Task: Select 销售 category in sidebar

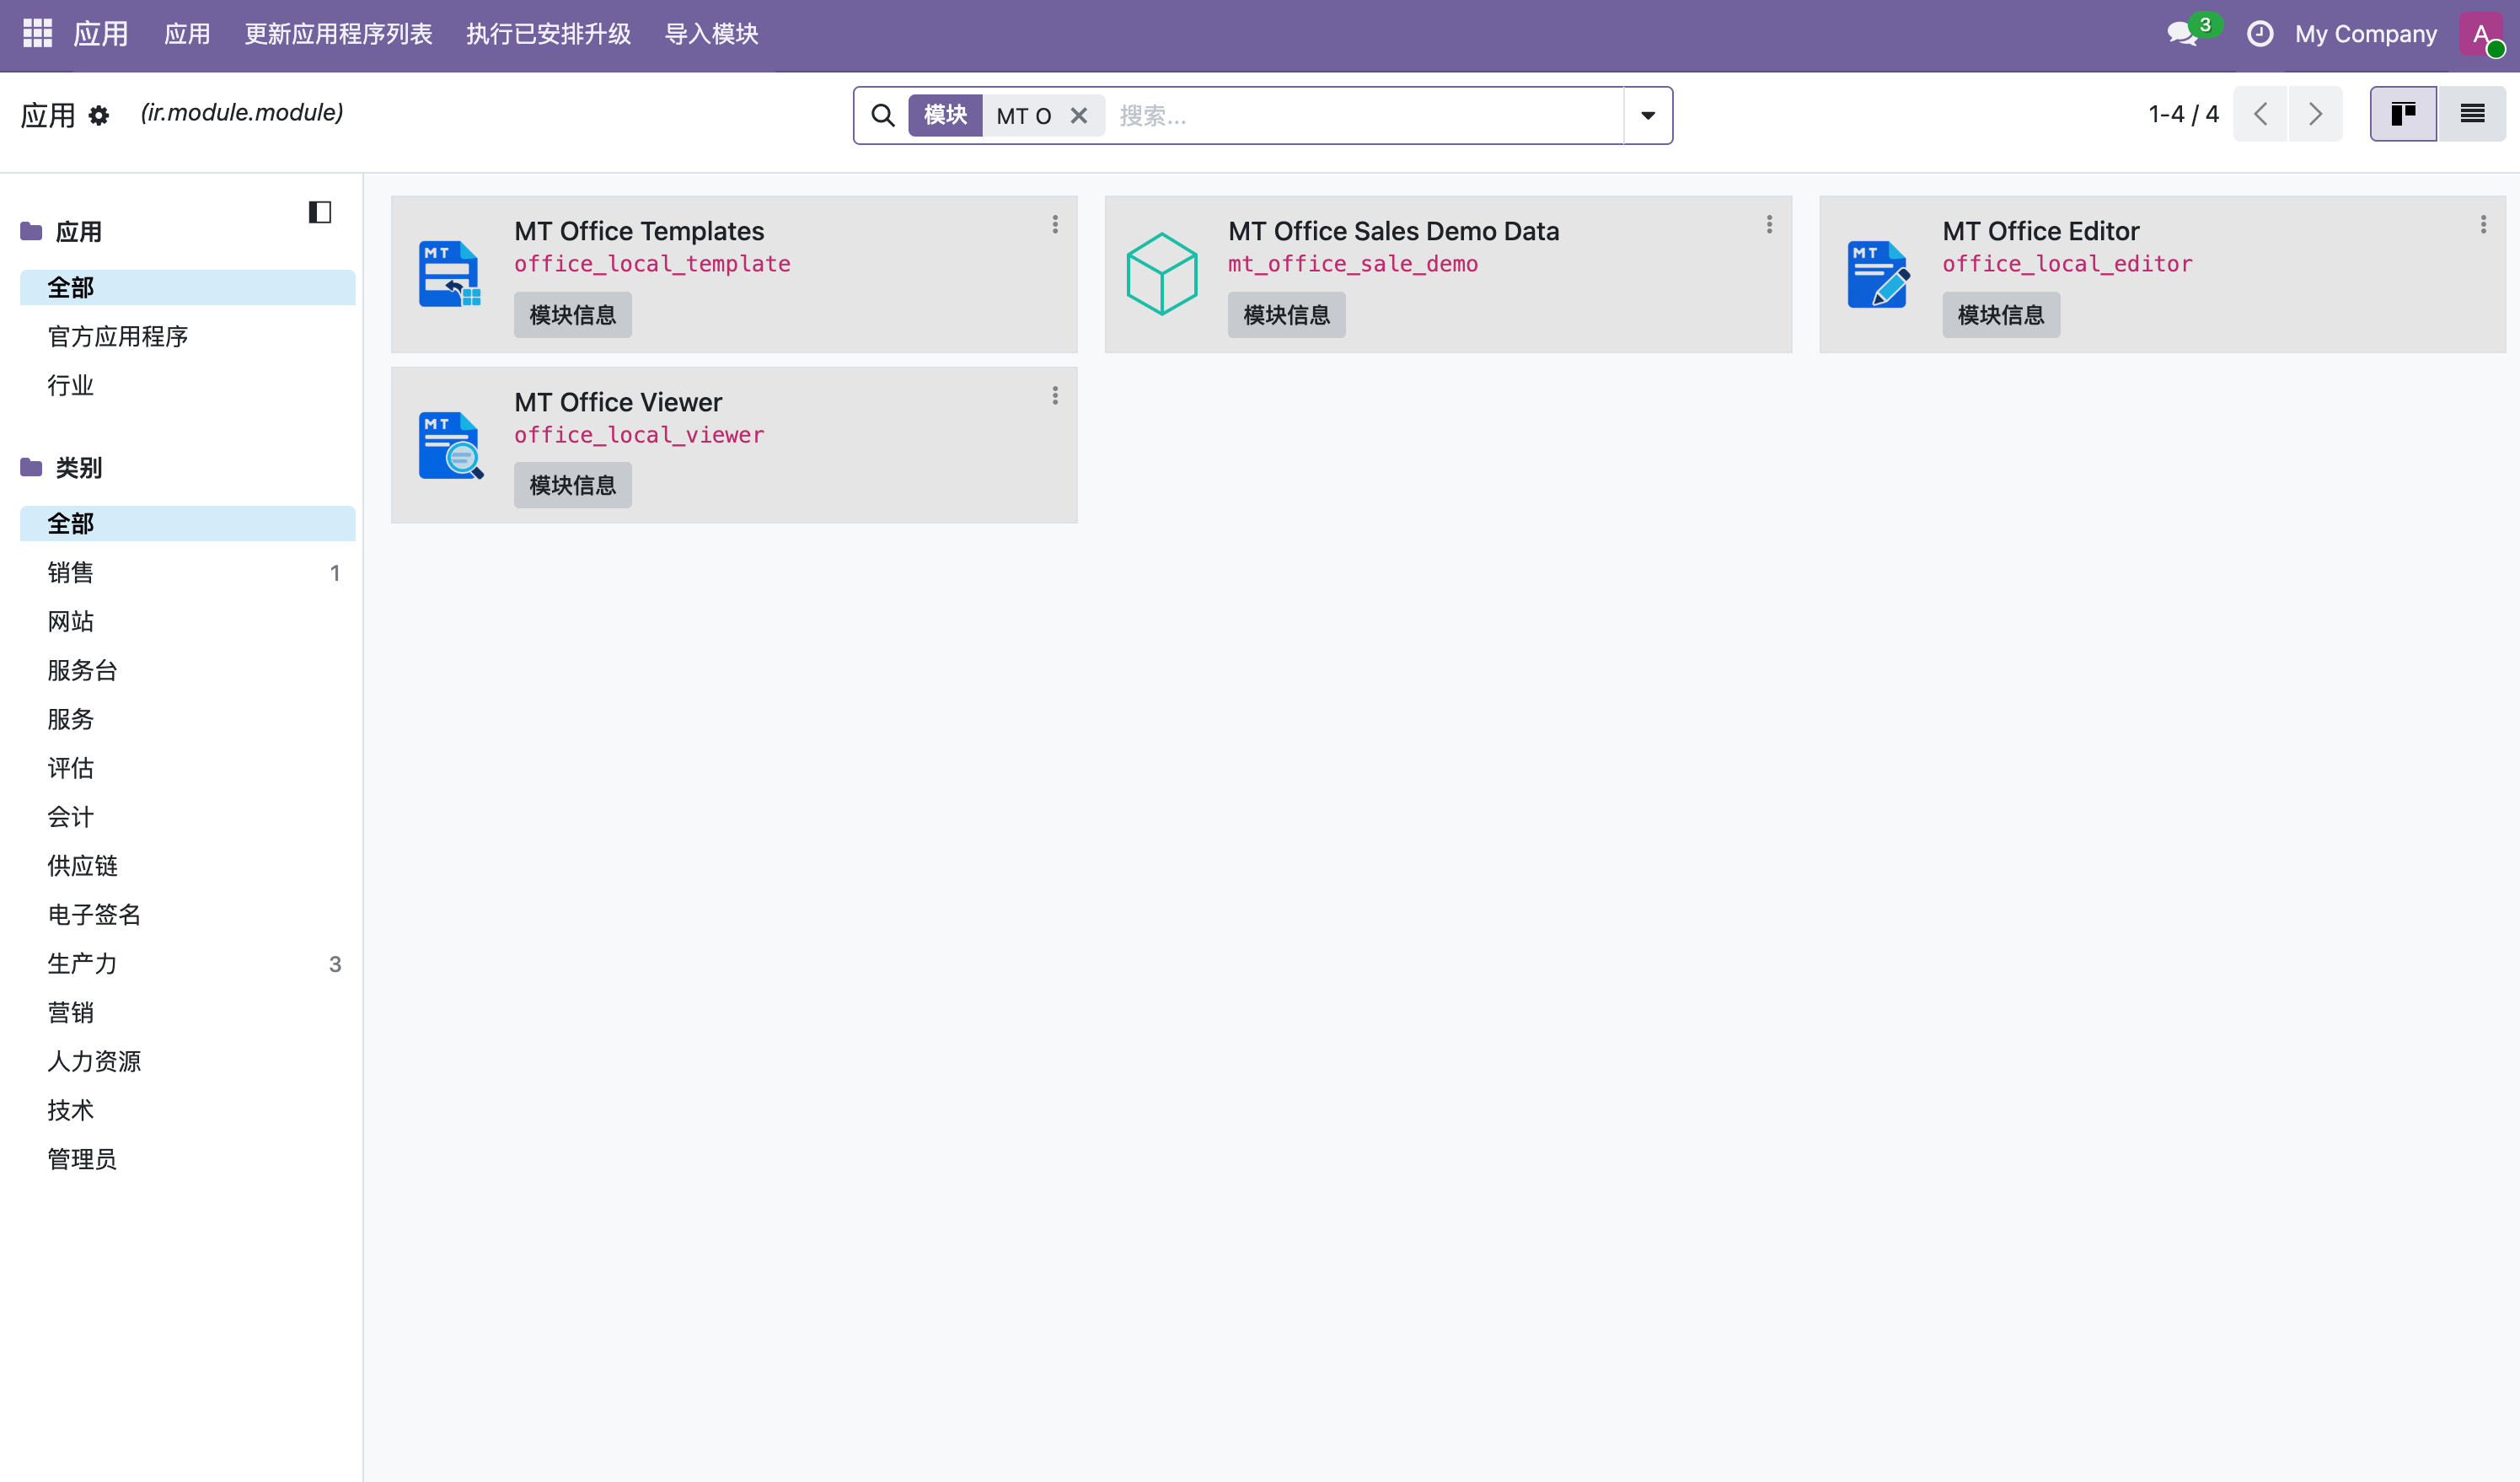Action: click(x=187, y=572)
